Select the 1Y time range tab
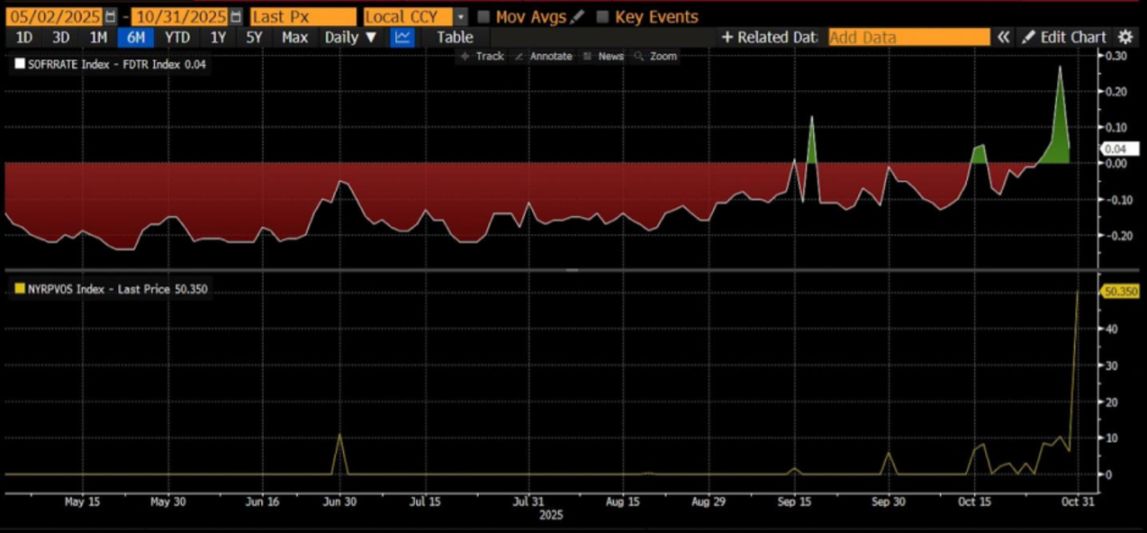Image resolution: width=1147 pixels, height=533 pixels. (217, 37)
